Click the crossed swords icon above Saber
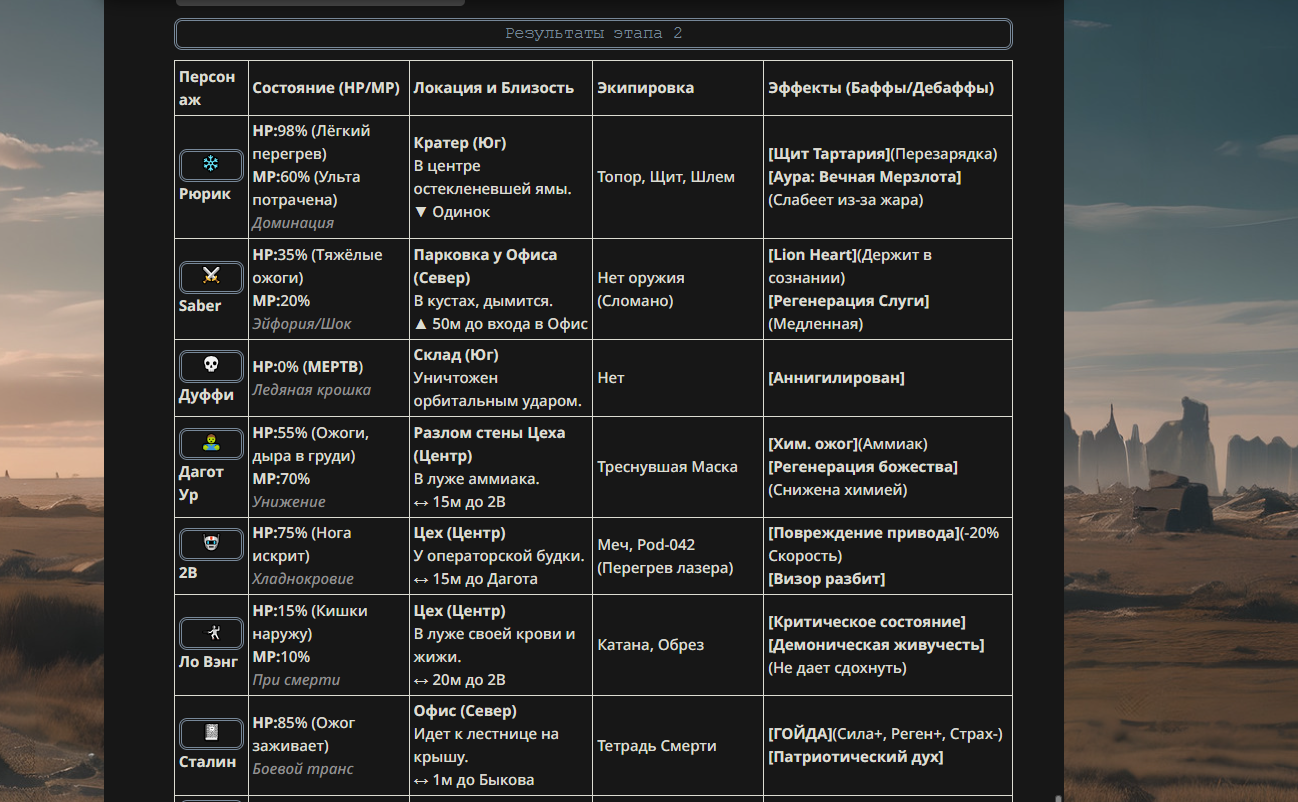 (x=211, y=277)
